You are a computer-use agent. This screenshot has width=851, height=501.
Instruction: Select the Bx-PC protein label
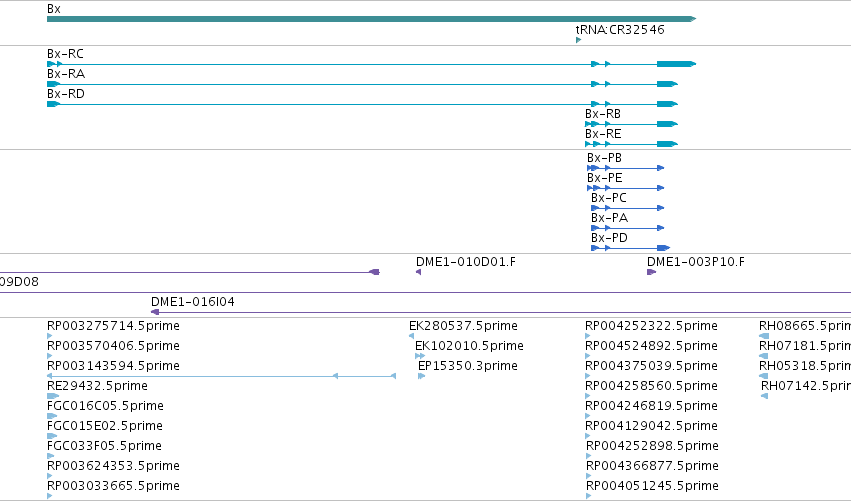tap(608, 198)
